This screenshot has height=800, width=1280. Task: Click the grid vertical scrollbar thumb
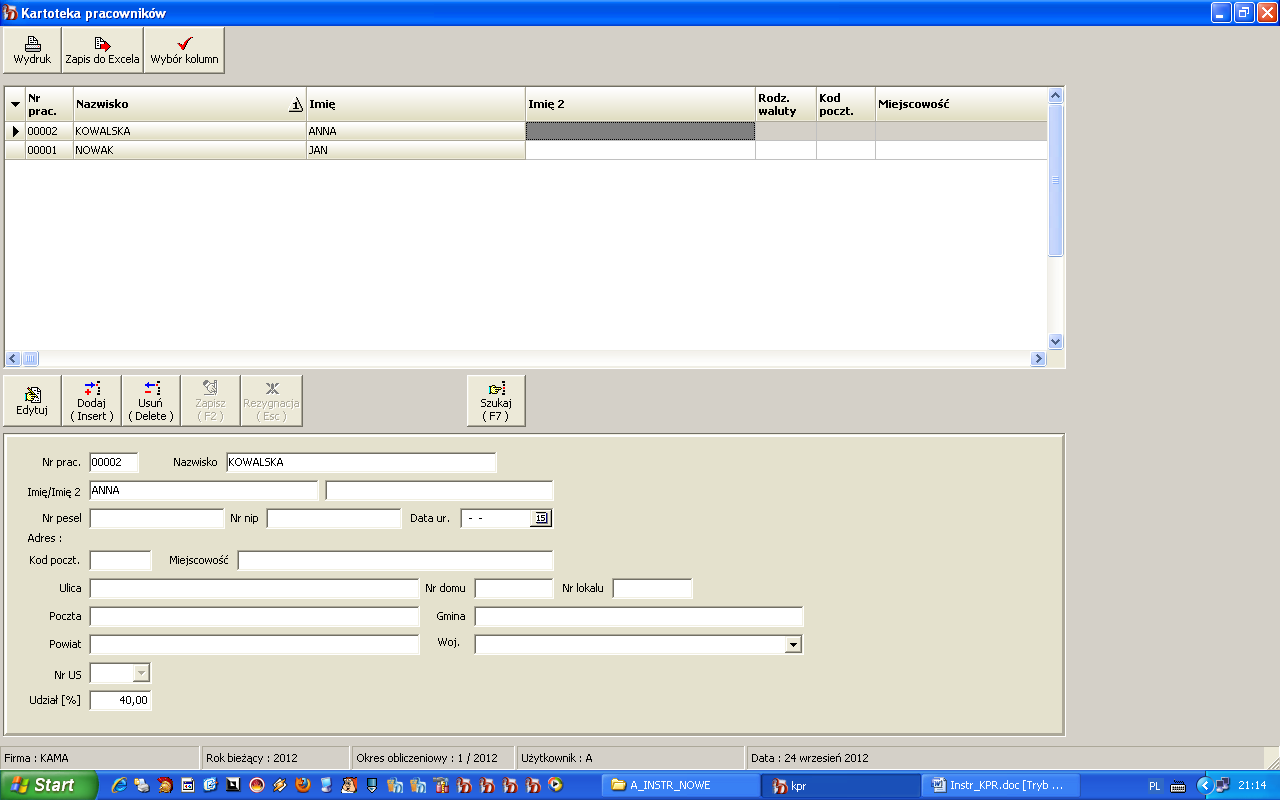point(1055,180)
